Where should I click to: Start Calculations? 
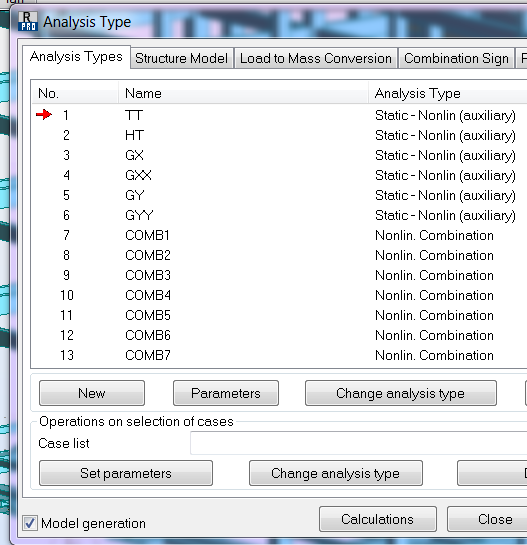(x=378, y=519)
